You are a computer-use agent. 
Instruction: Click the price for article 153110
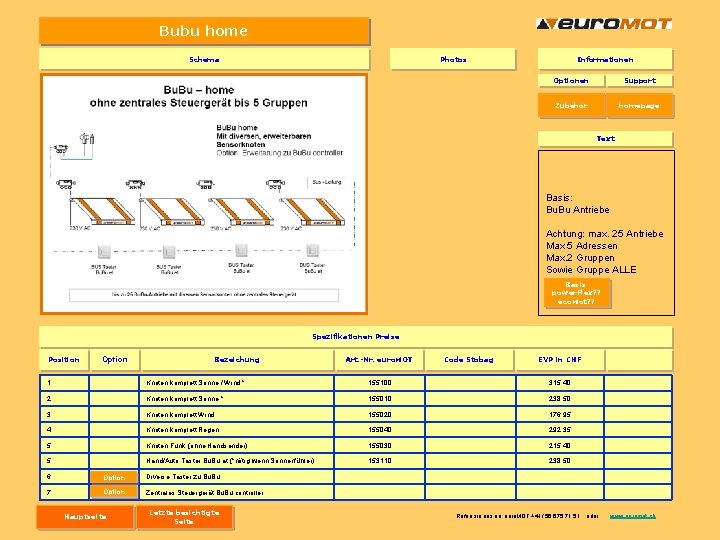(x=559, y=461)
